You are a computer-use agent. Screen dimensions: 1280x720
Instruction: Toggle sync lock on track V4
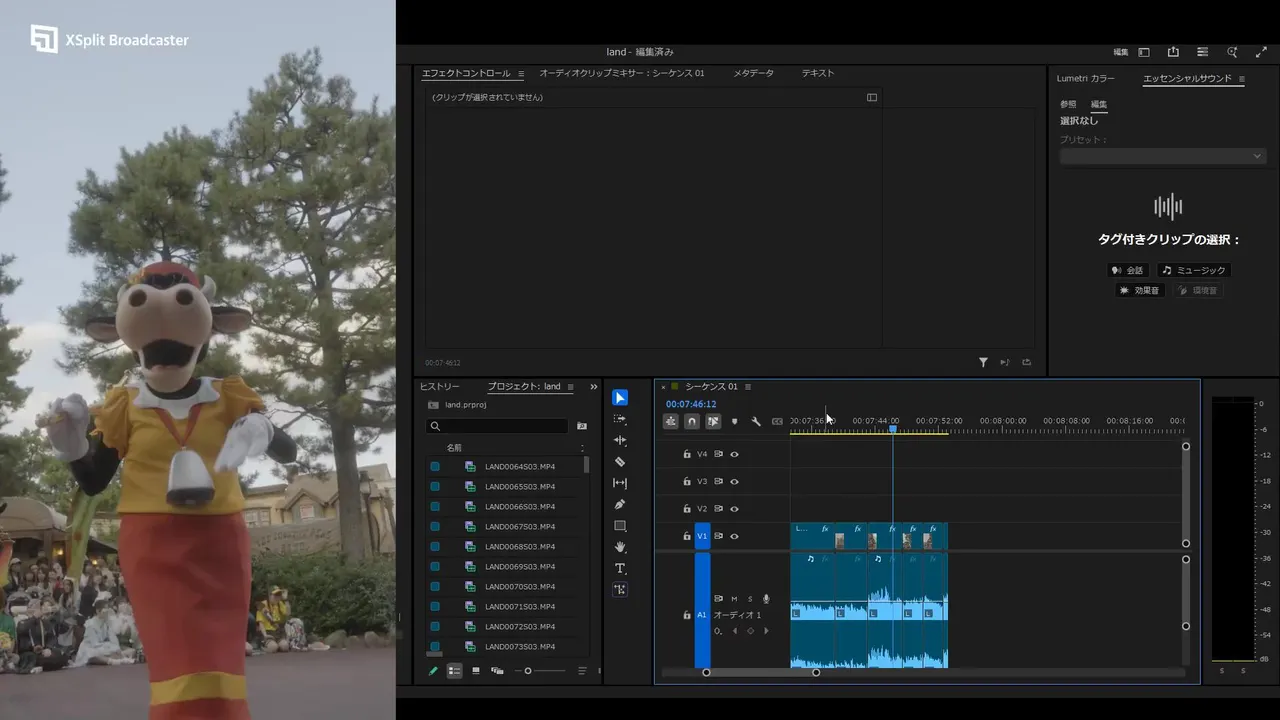click(x=718, y=454)
